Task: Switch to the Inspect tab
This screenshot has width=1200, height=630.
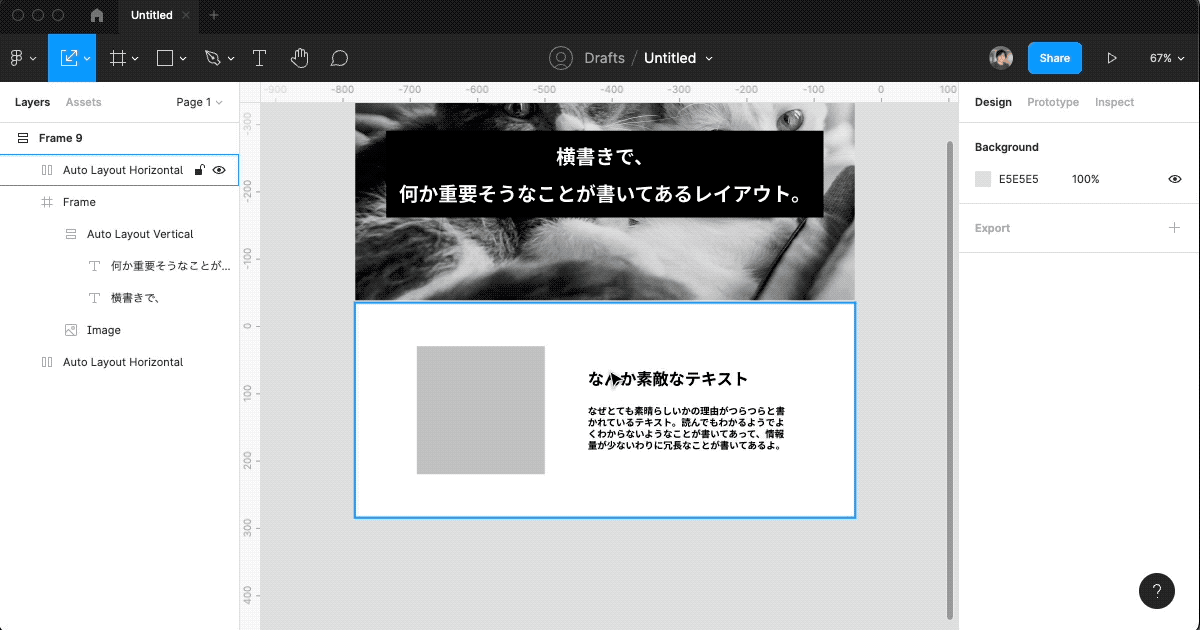Action: coord(1114,102)
